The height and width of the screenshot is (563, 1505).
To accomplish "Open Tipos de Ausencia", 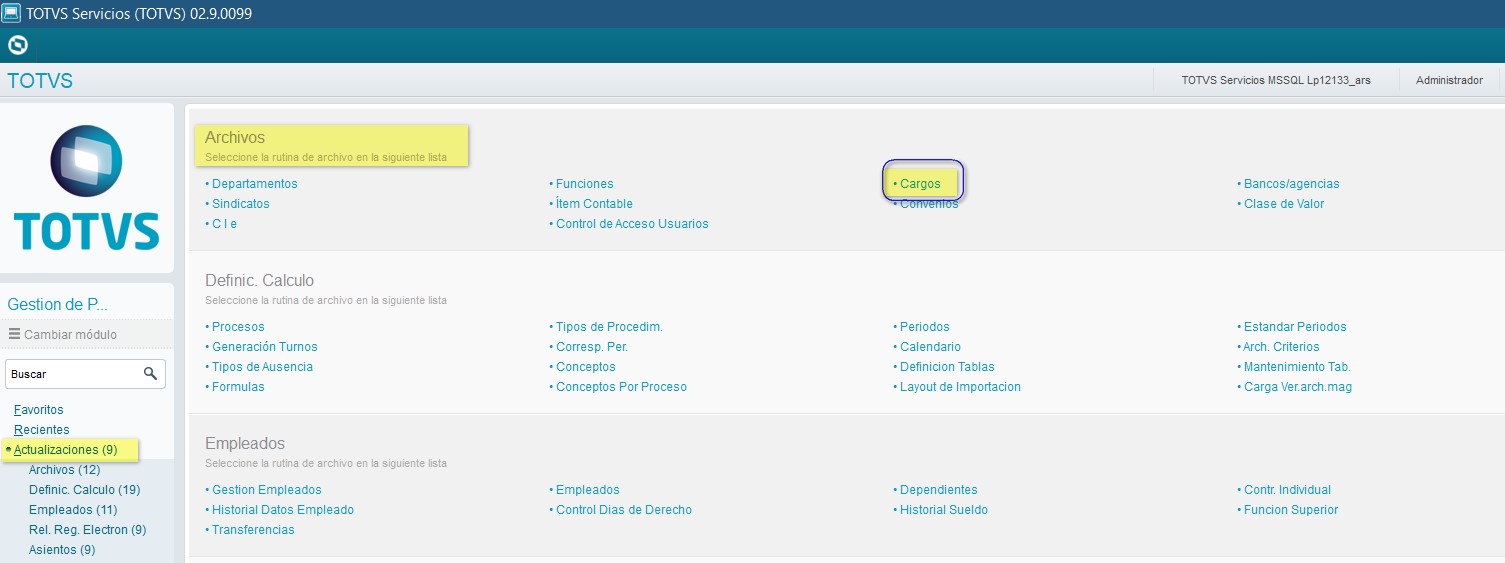I will click(x=262, y=367).
